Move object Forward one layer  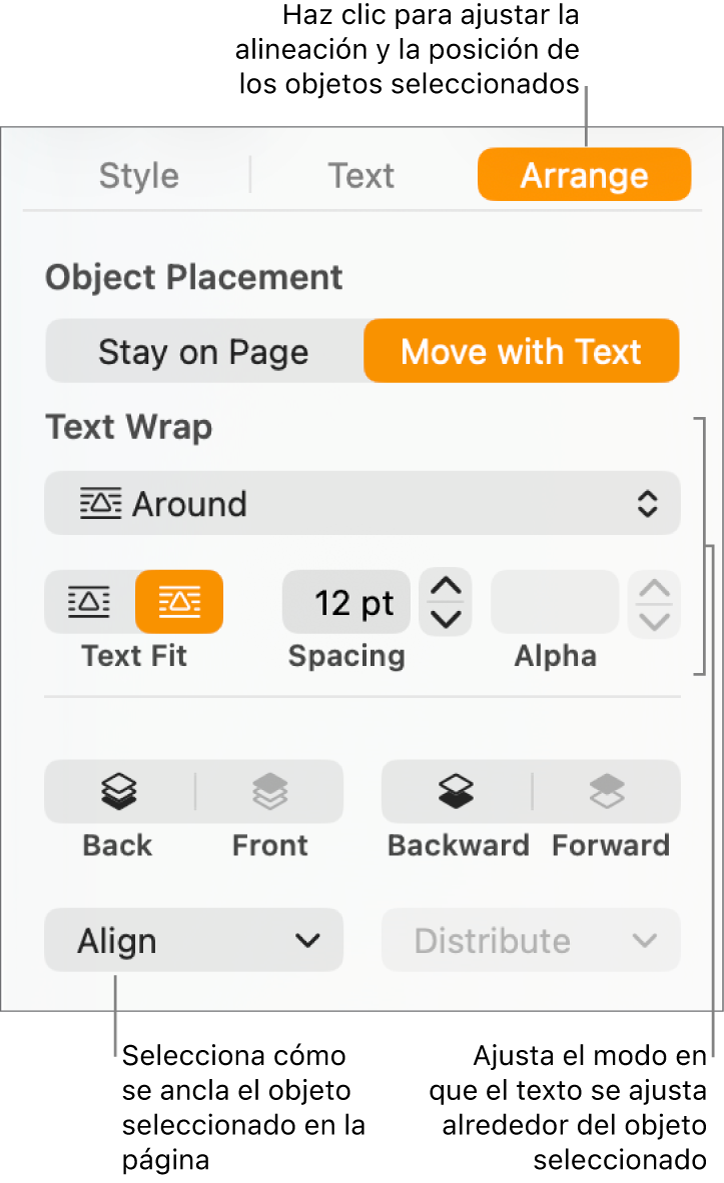607,792
